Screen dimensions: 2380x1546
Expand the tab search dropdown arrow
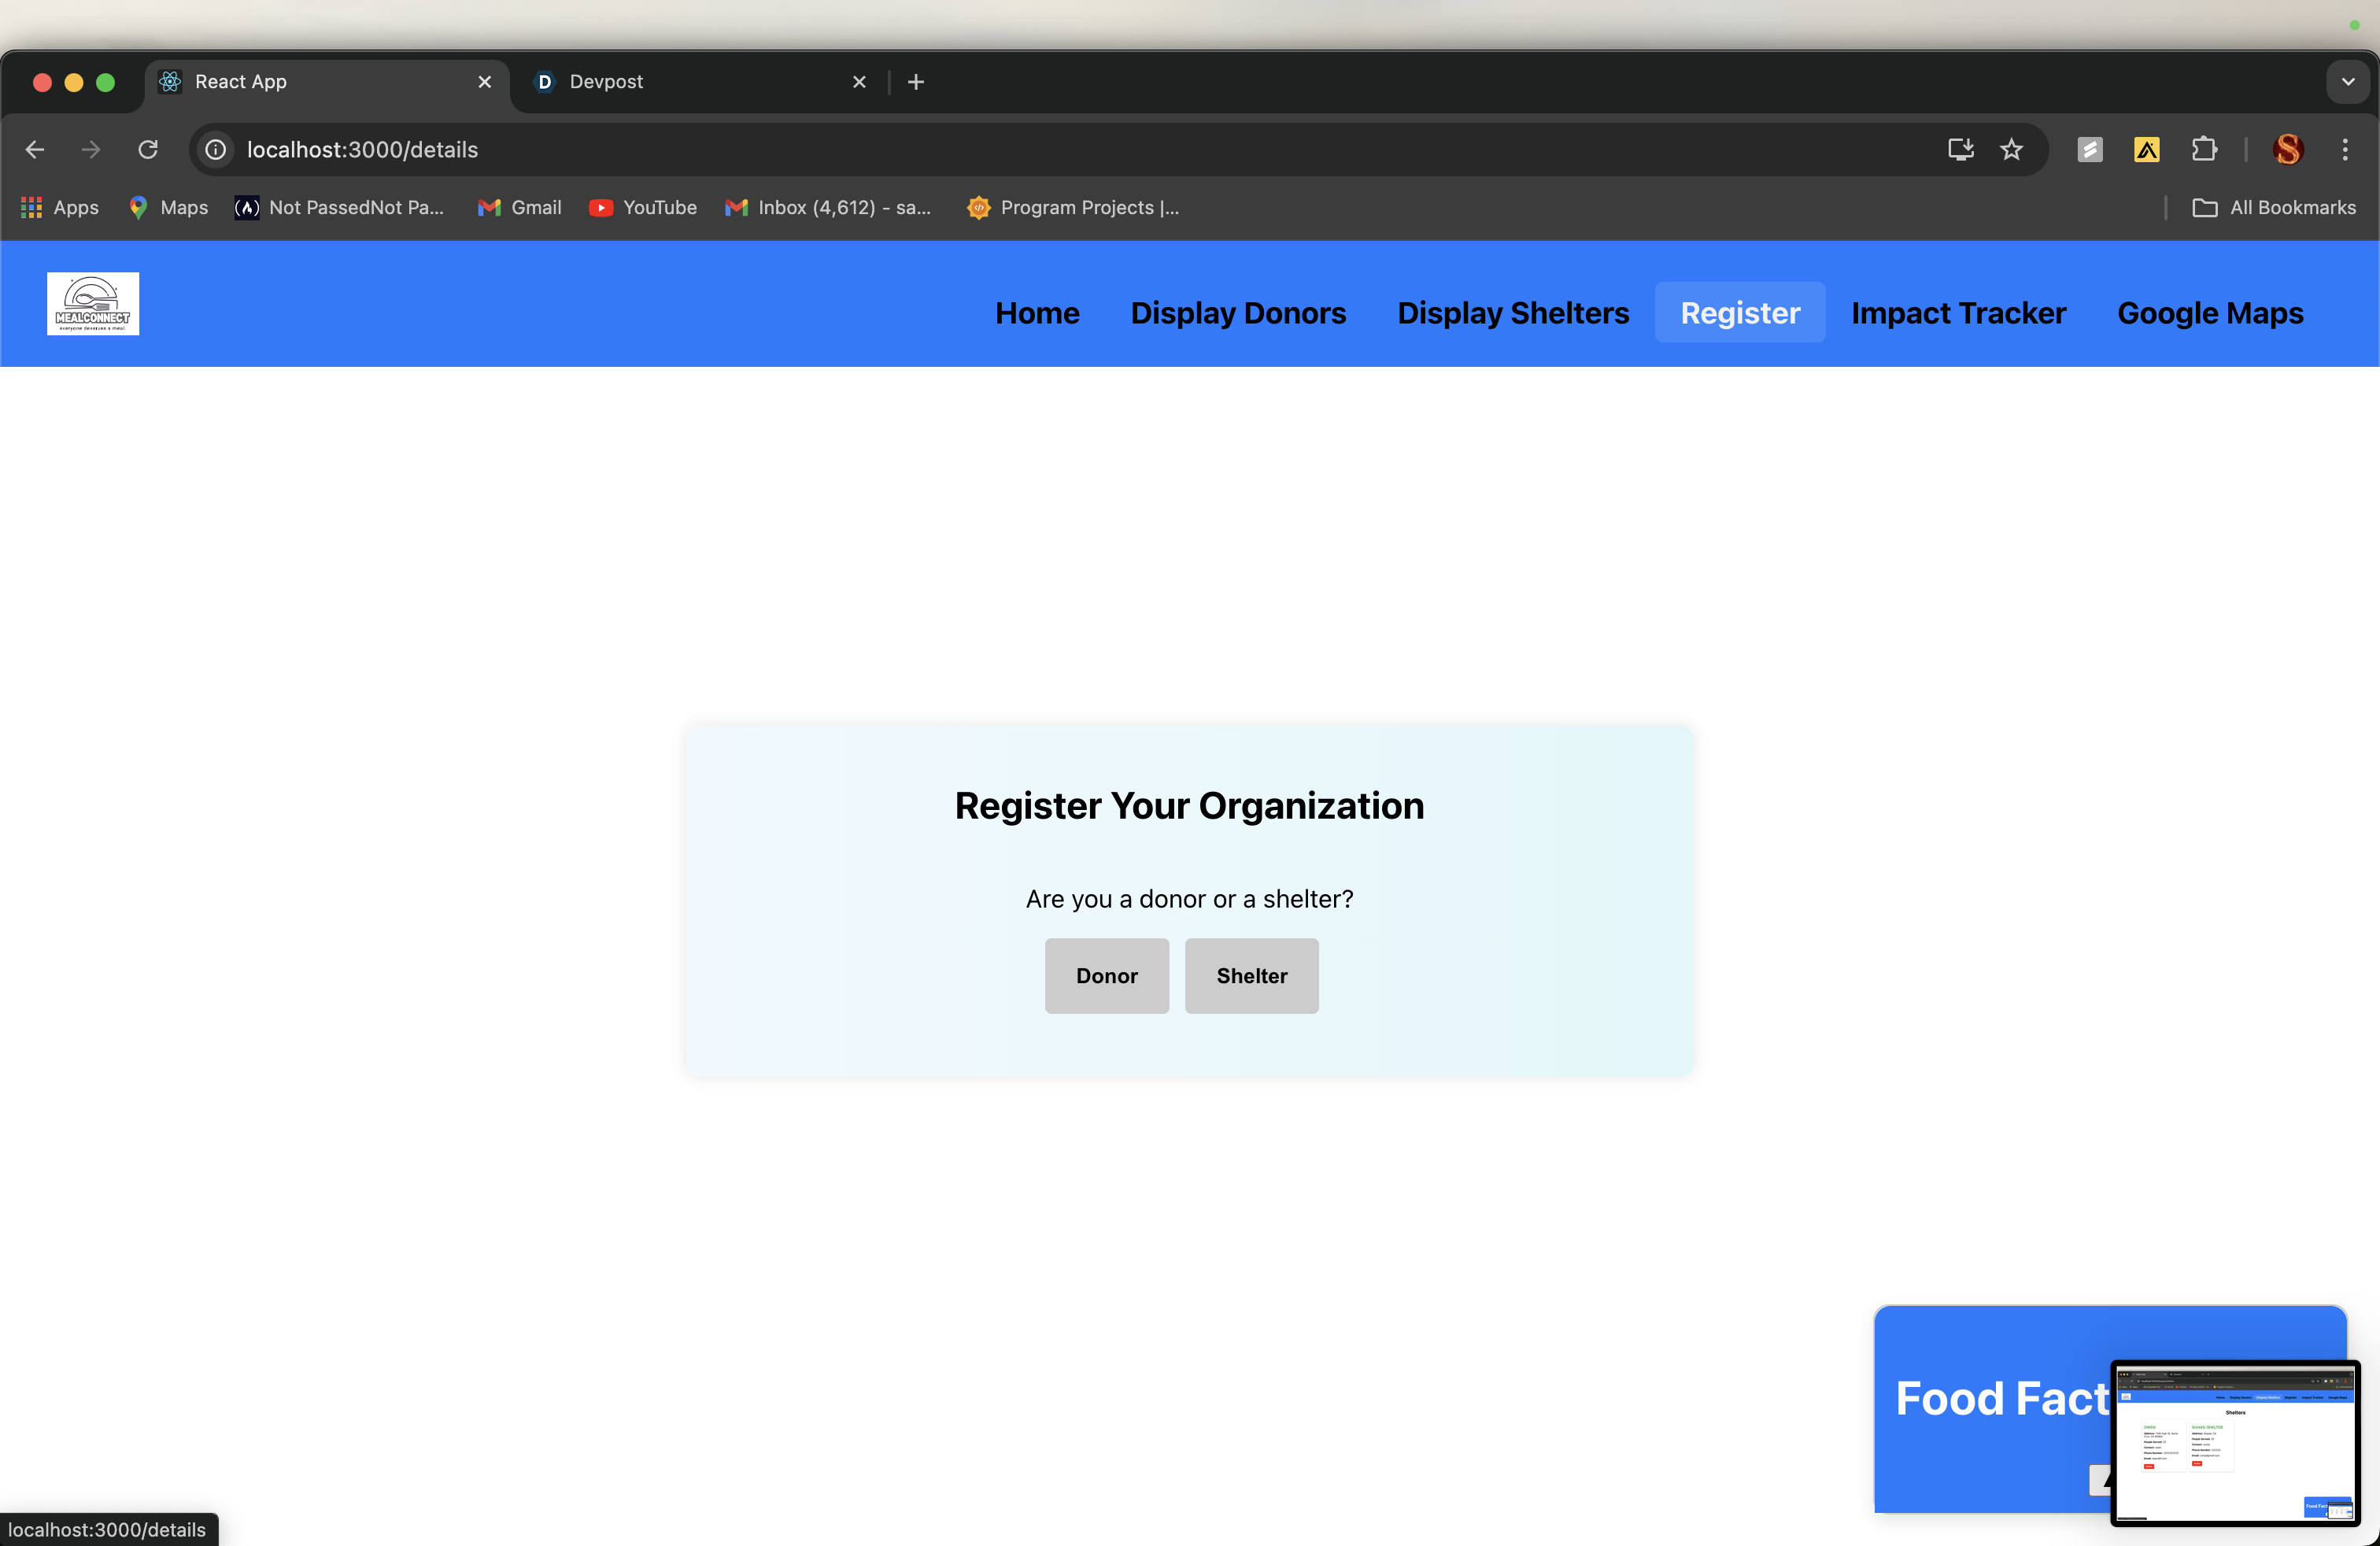2348,82
